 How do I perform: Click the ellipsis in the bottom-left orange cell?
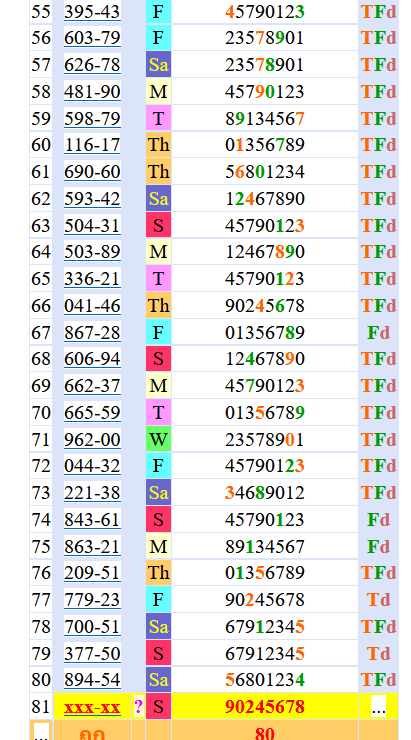(x=41, y=732)
